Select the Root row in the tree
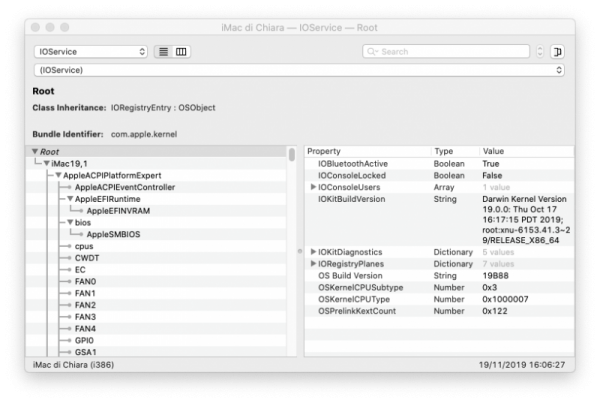 coord(156,152)
